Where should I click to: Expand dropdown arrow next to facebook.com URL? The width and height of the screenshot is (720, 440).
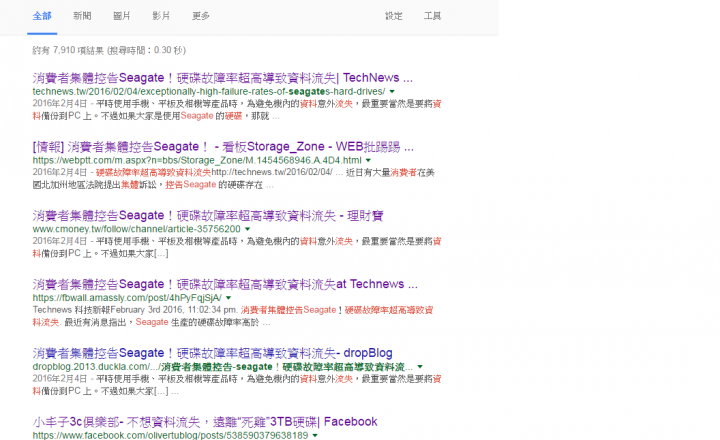(315, 435)
